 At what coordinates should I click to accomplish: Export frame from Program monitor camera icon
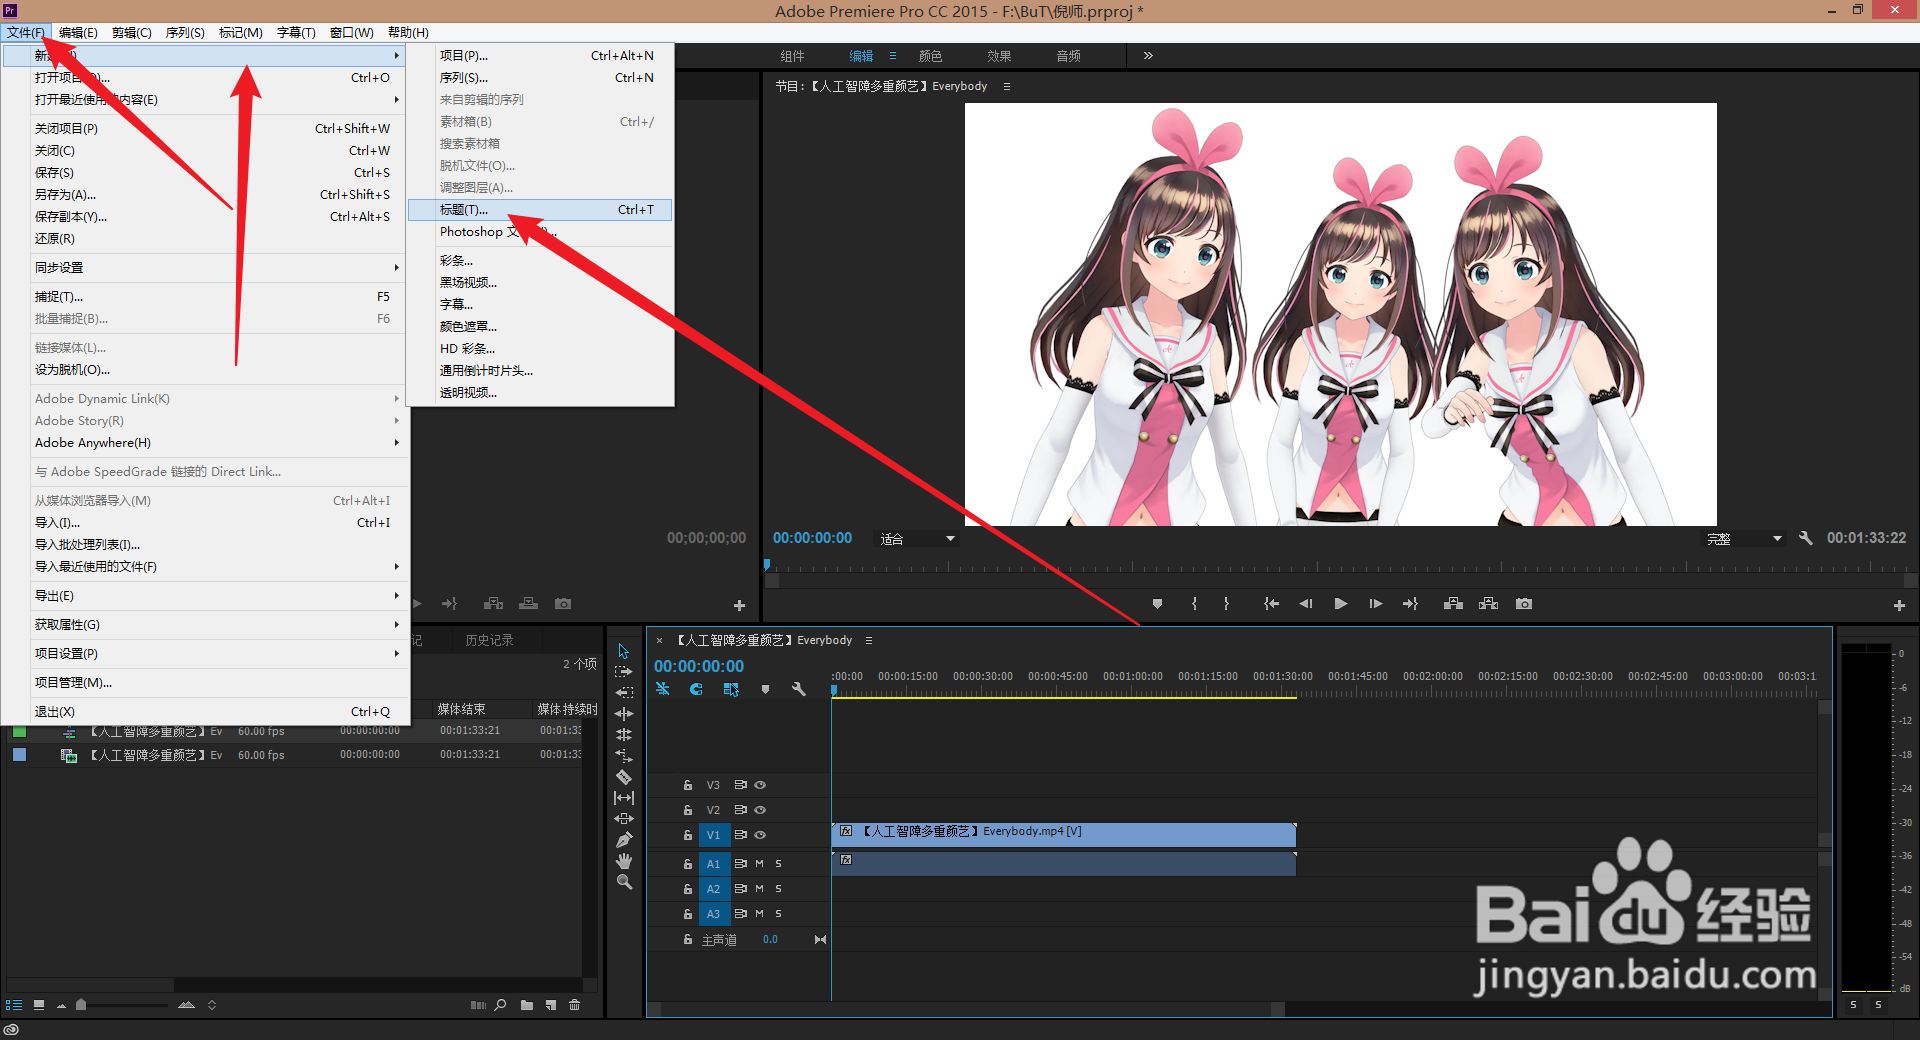coord(1523,604)
